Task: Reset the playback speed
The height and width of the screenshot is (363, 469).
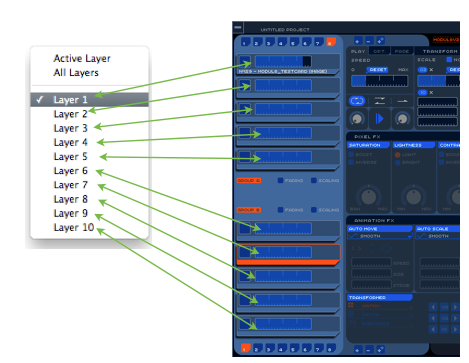Action: point(378,70)
